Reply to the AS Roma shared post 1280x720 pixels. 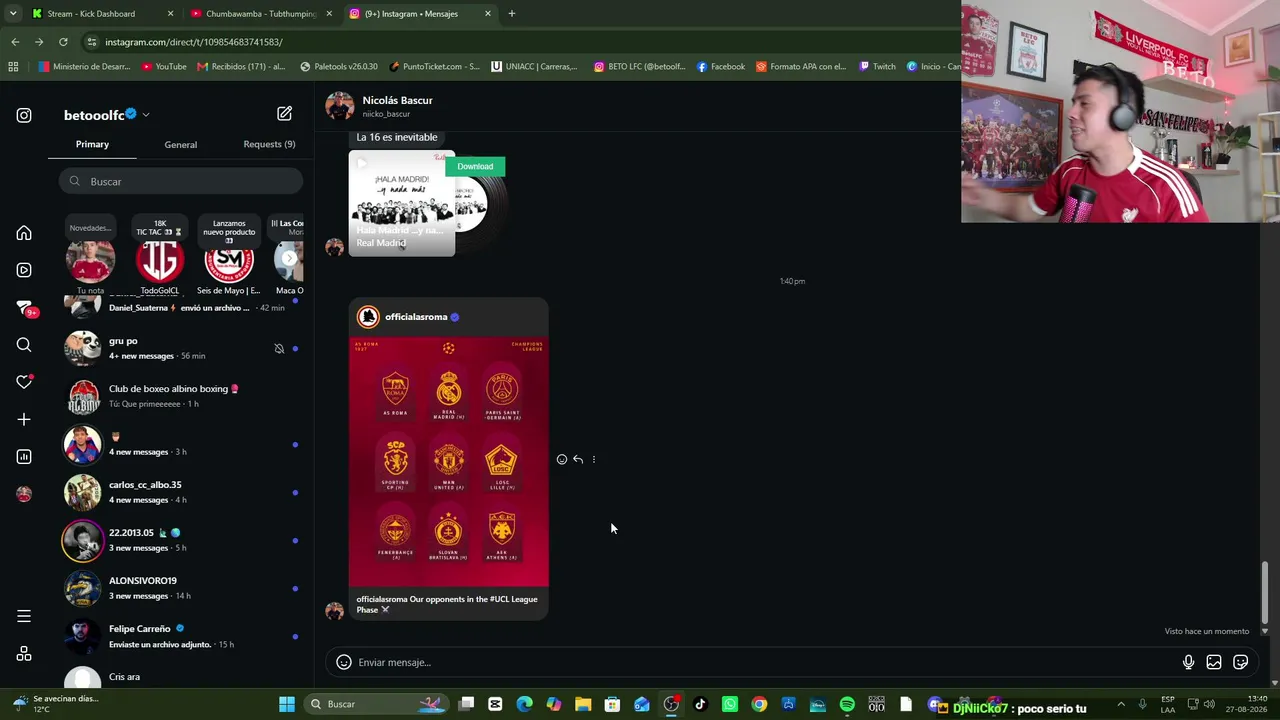[578, 459]
